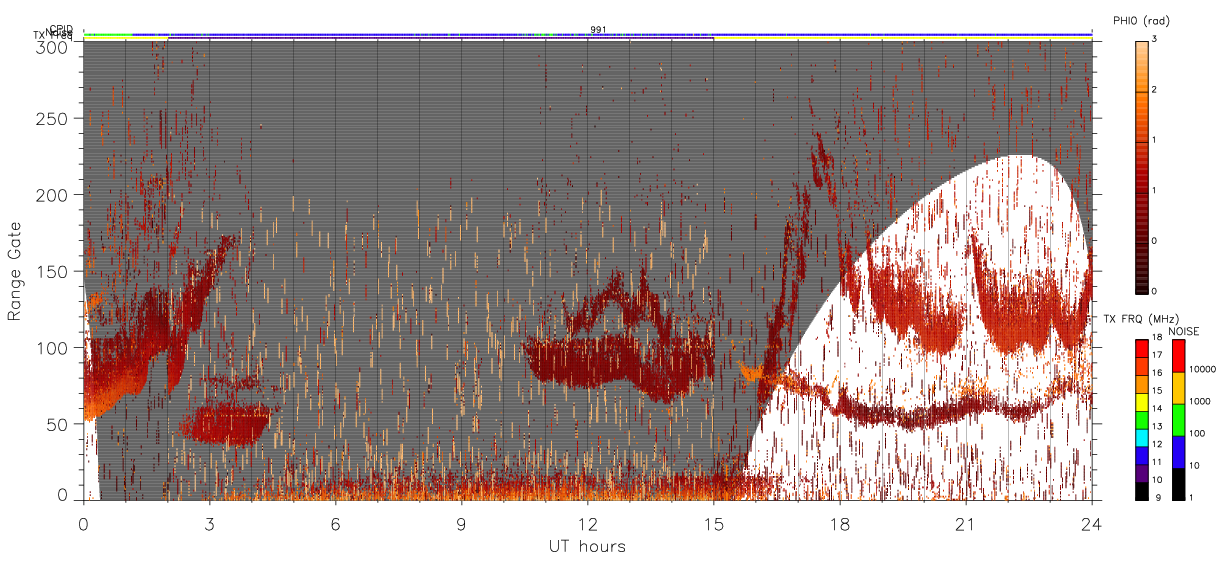Pick the red NOISE swatch above 10000
The height and width of the screenshot is (567, 1228).
[1179, 356]
